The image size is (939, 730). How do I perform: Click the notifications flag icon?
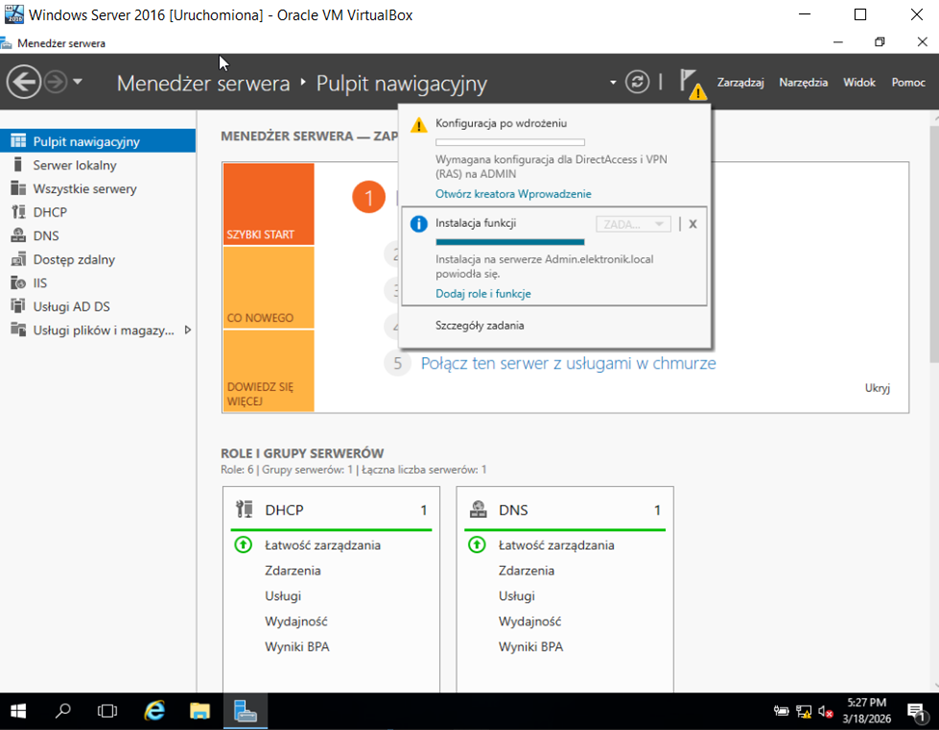[690, 82]
